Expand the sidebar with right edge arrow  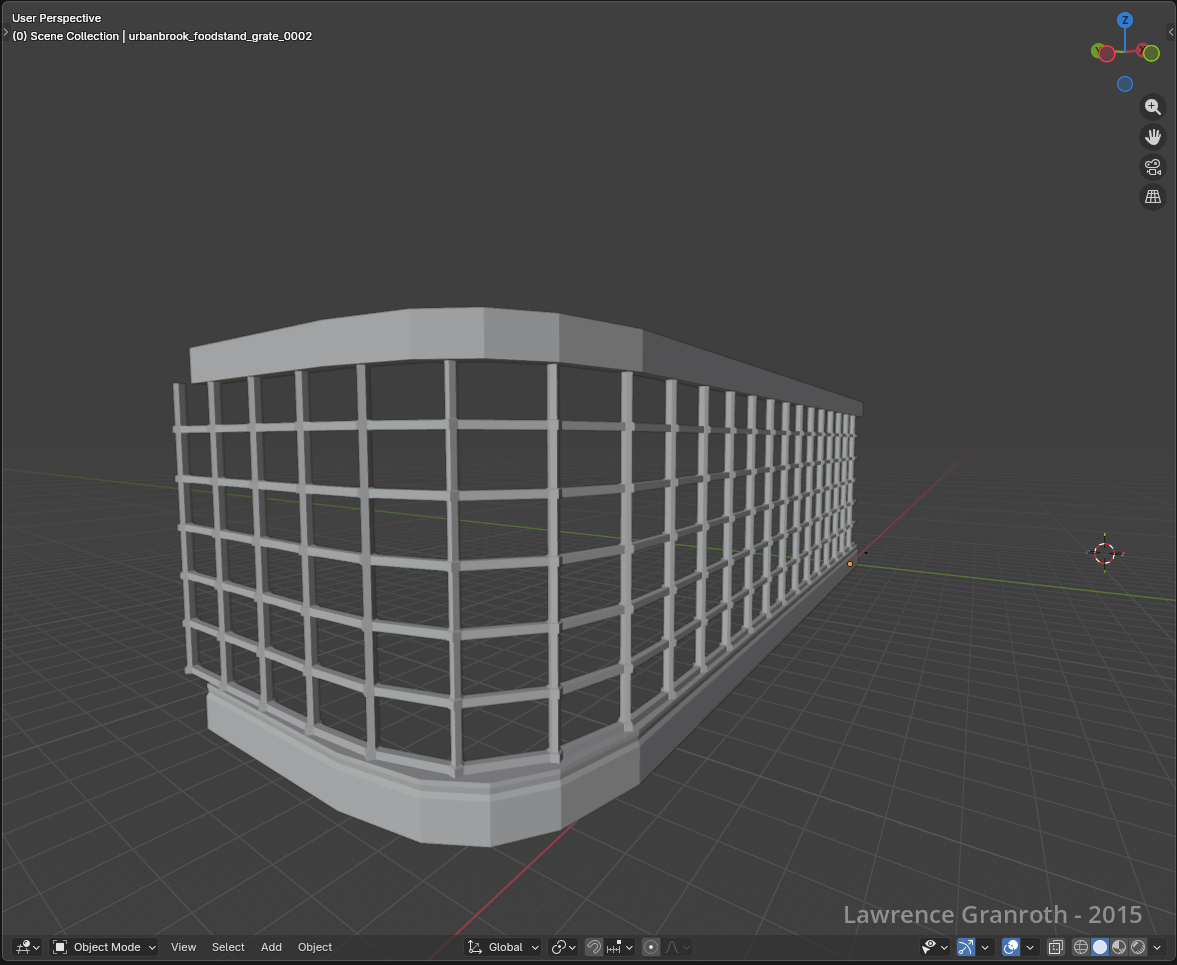click(x=1171, y=32)
